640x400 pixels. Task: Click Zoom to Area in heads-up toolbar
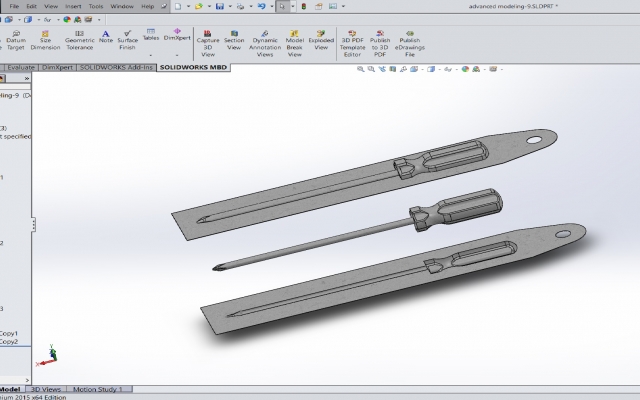371,69
